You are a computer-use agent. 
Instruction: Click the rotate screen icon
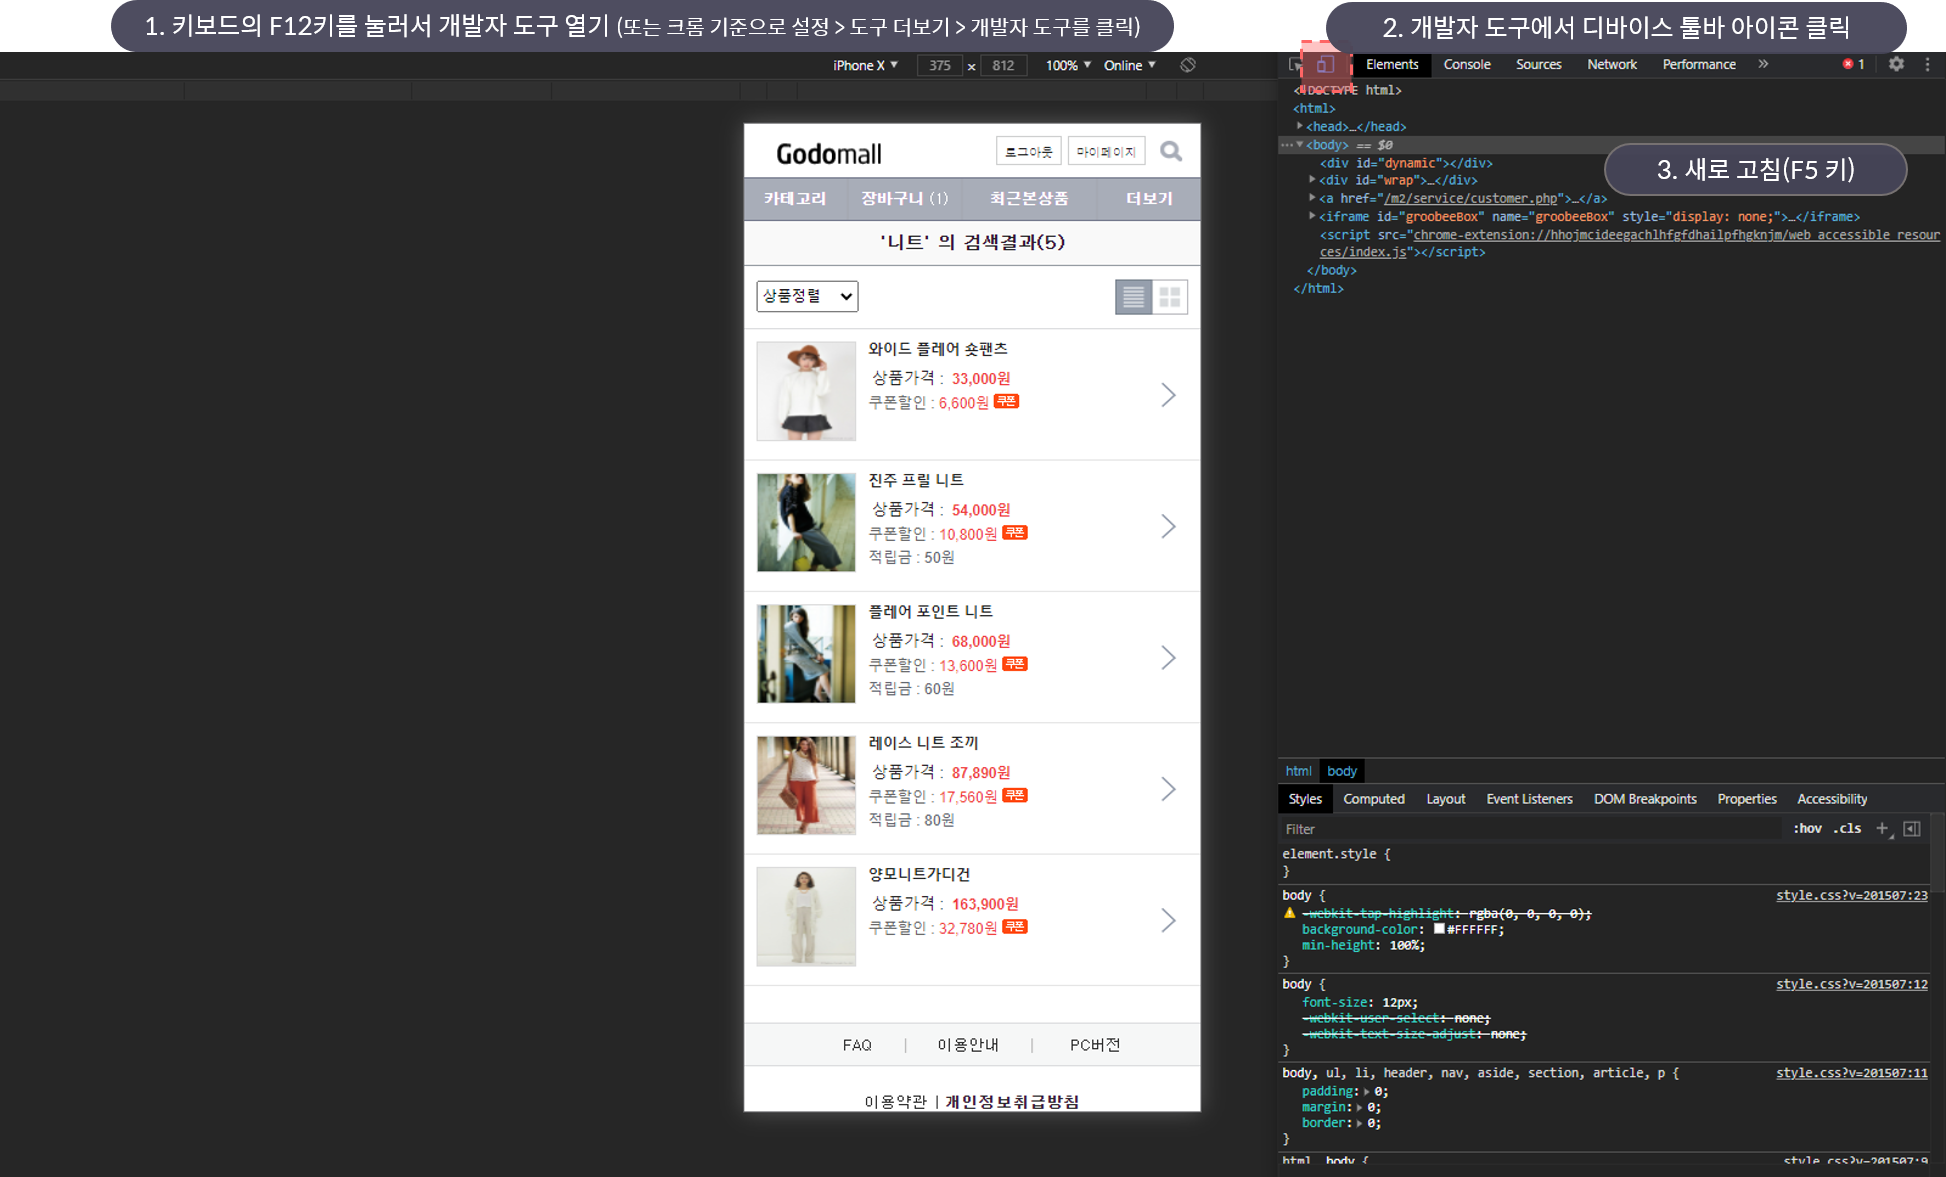tap(1187, 65)
